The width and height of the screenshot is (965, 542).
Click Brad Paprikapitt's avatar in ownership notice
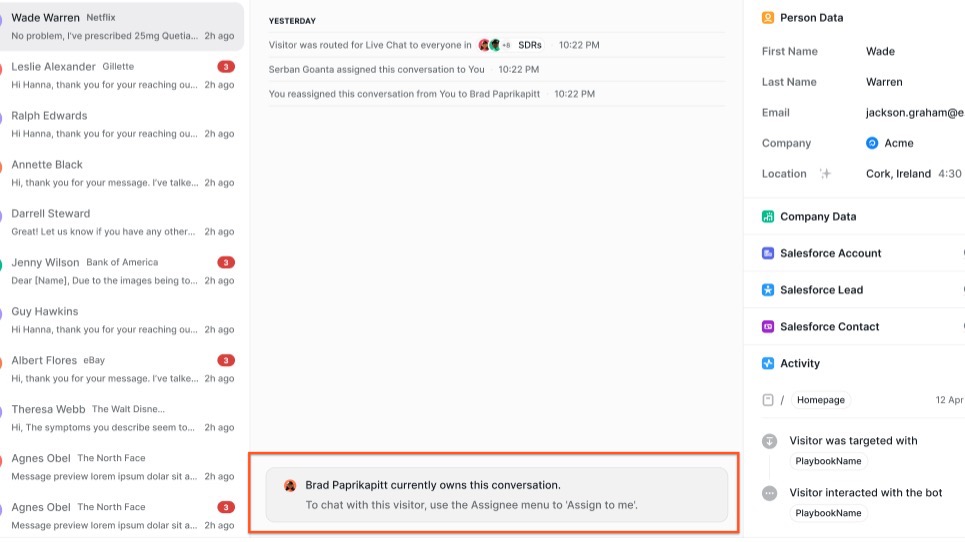[290, 485]
